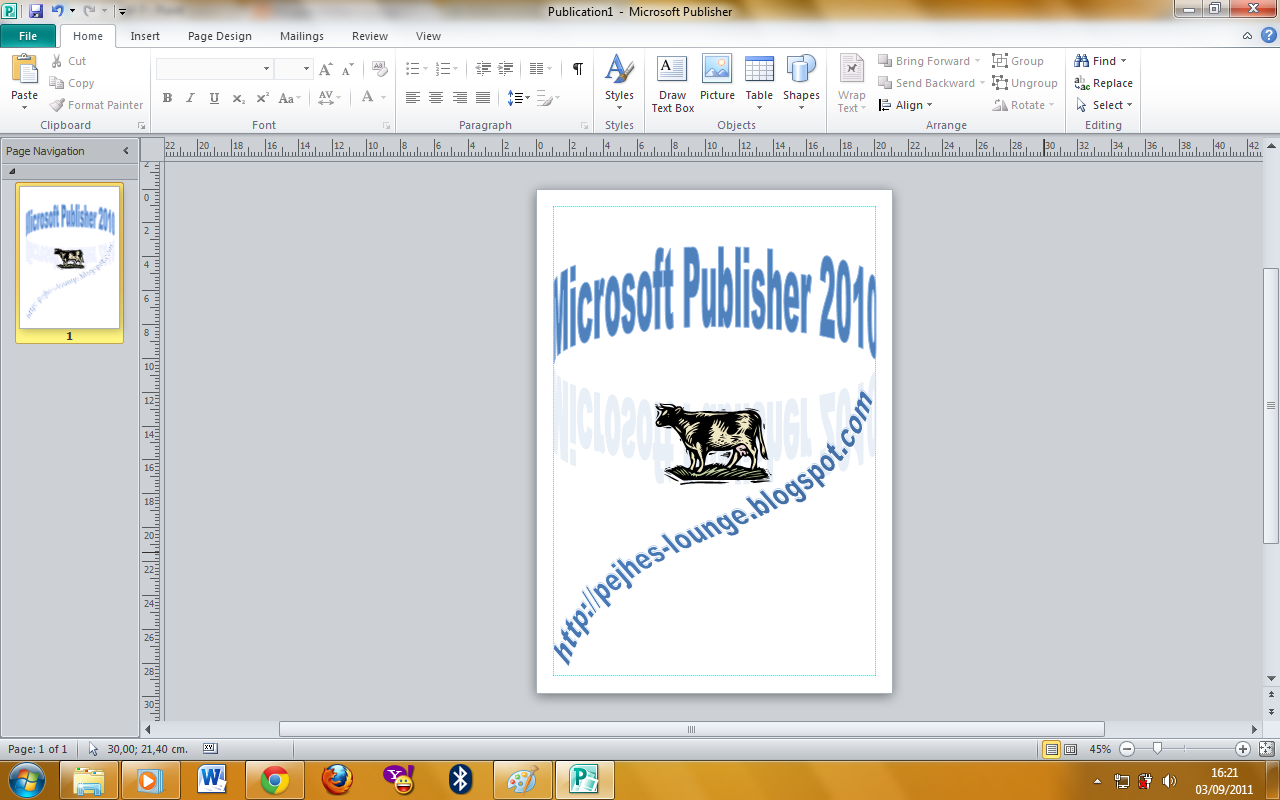
Task: Click the Increase Indent icon
Action: pyautogui.click(x=506, y=69)
